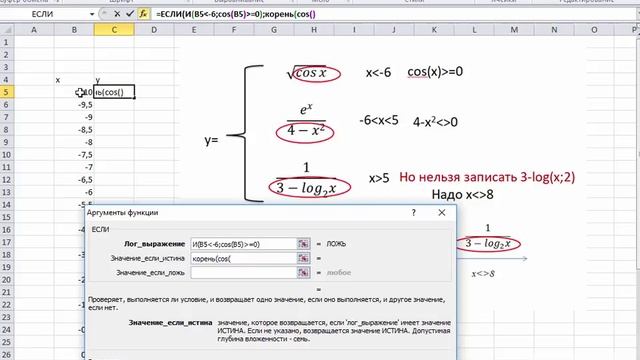Close the Аргументы функции dialog

(442, 213)
